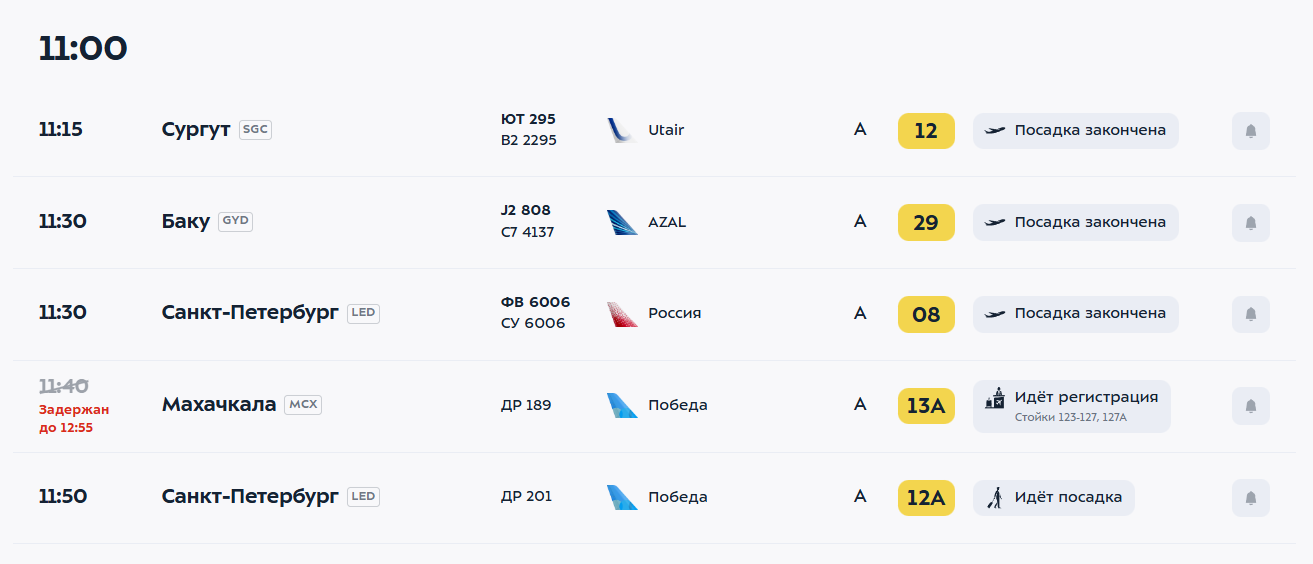
Task: Toggle bell notification for Surgut flight
Action: click(x=1250, y=131)
